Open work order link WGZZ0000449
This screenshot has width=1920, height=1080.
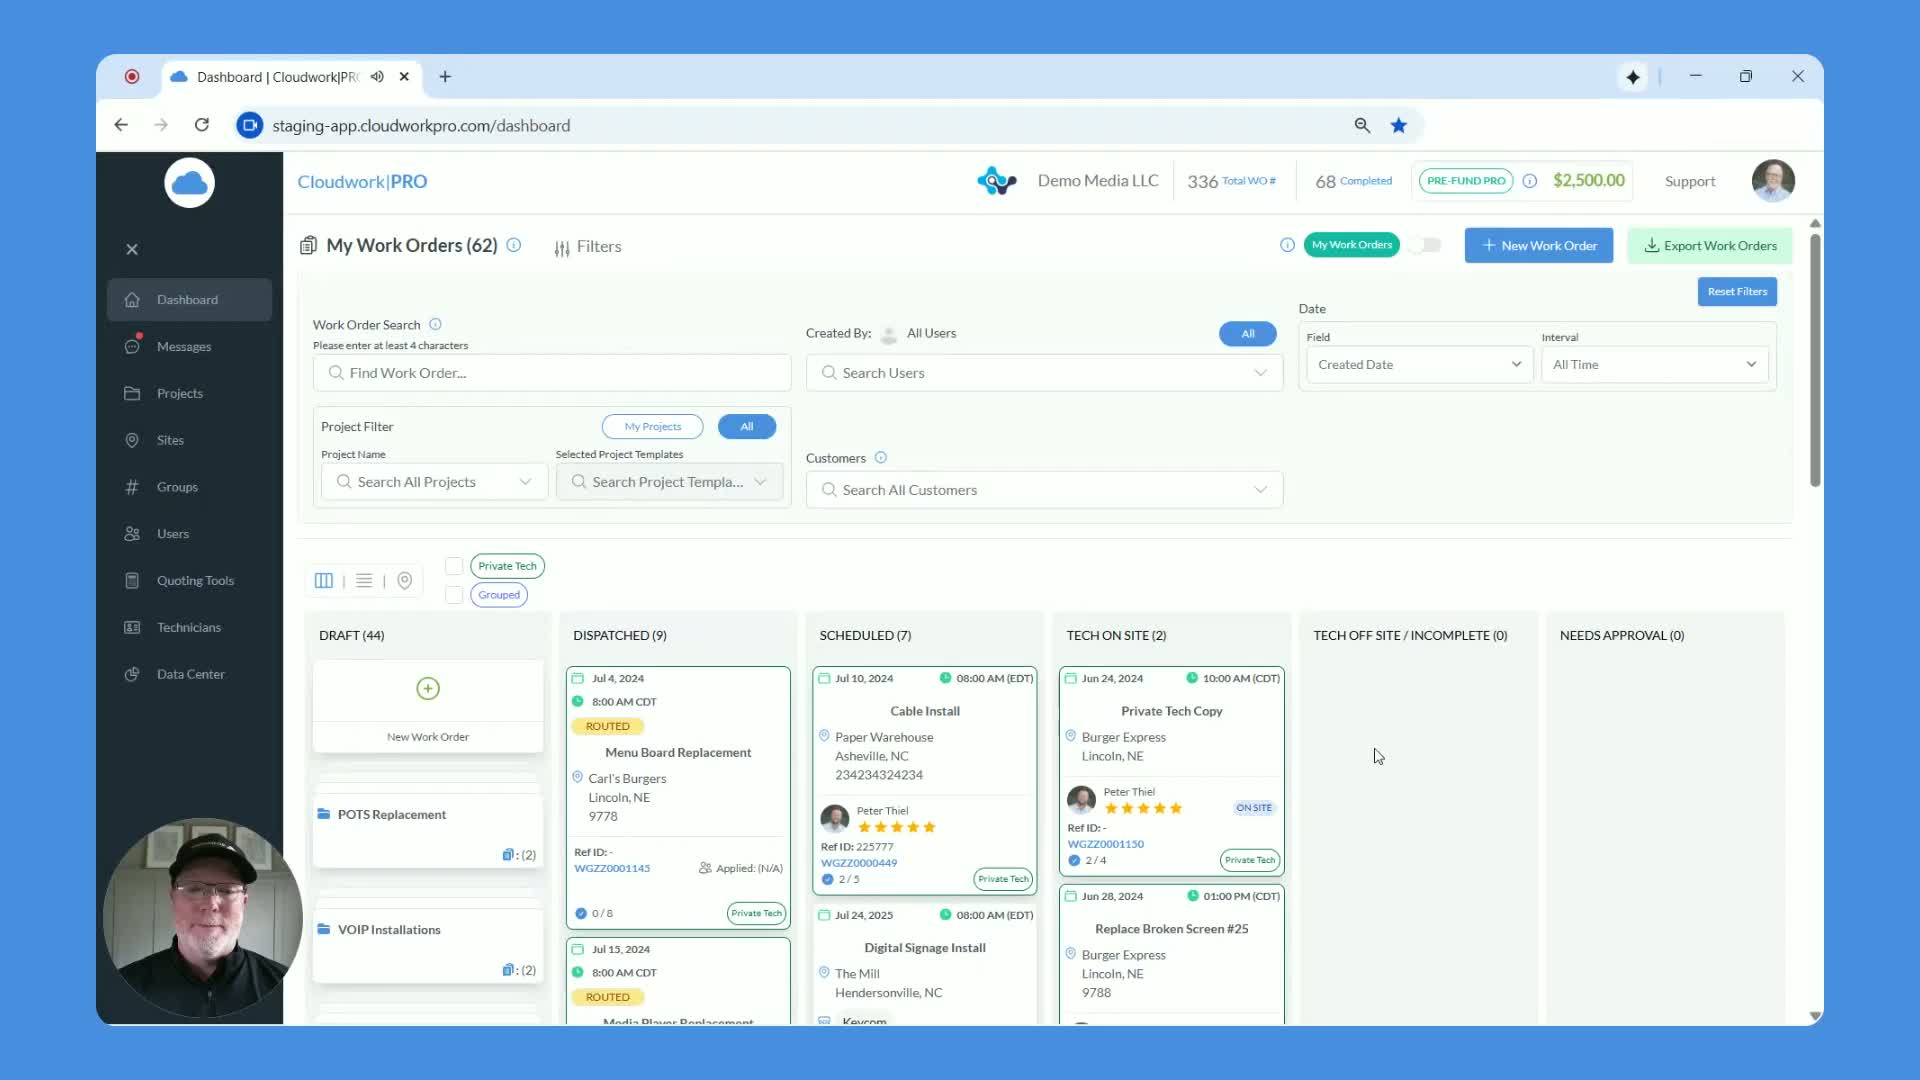[859, 864]
